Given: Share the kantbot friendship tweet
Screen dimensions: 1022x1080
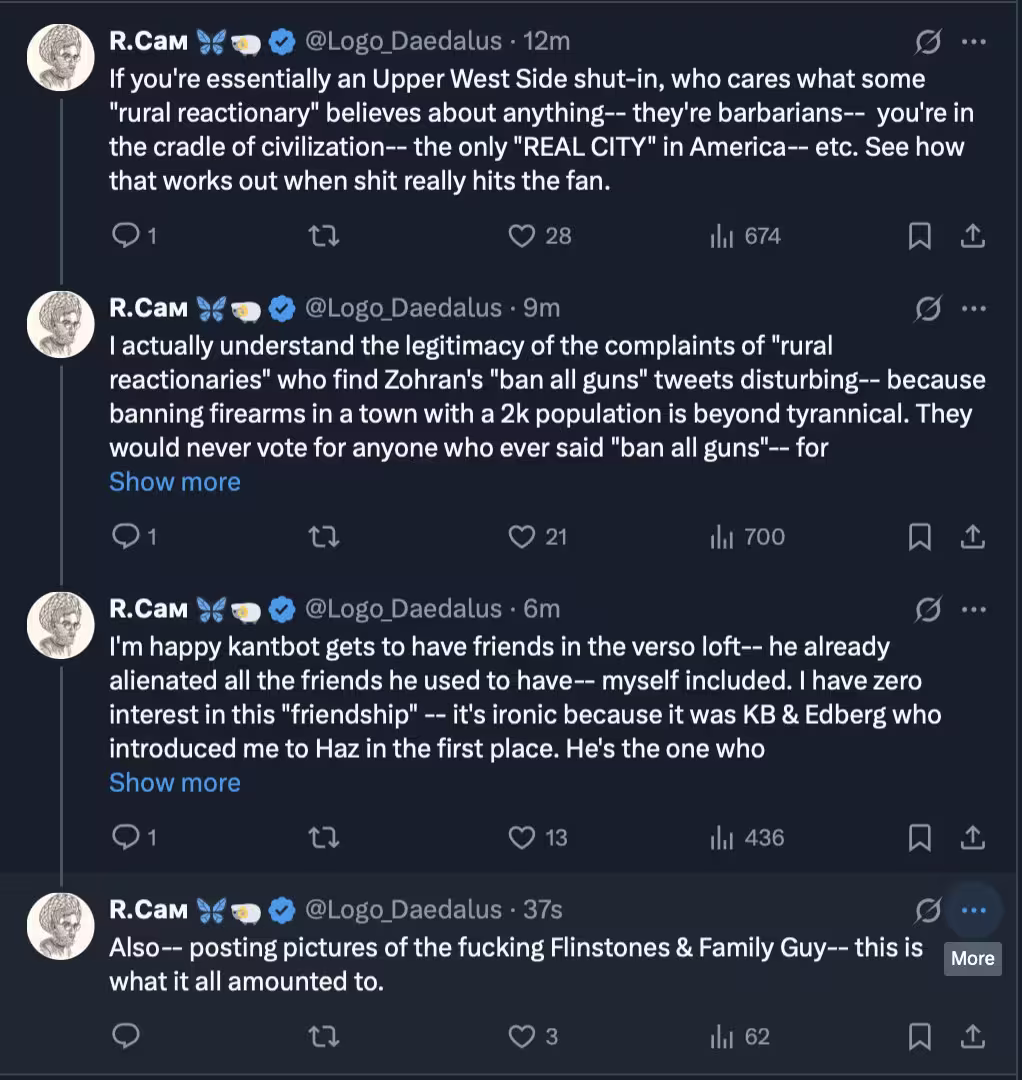Looking at the screenshot, I should (x=971, y=838).
